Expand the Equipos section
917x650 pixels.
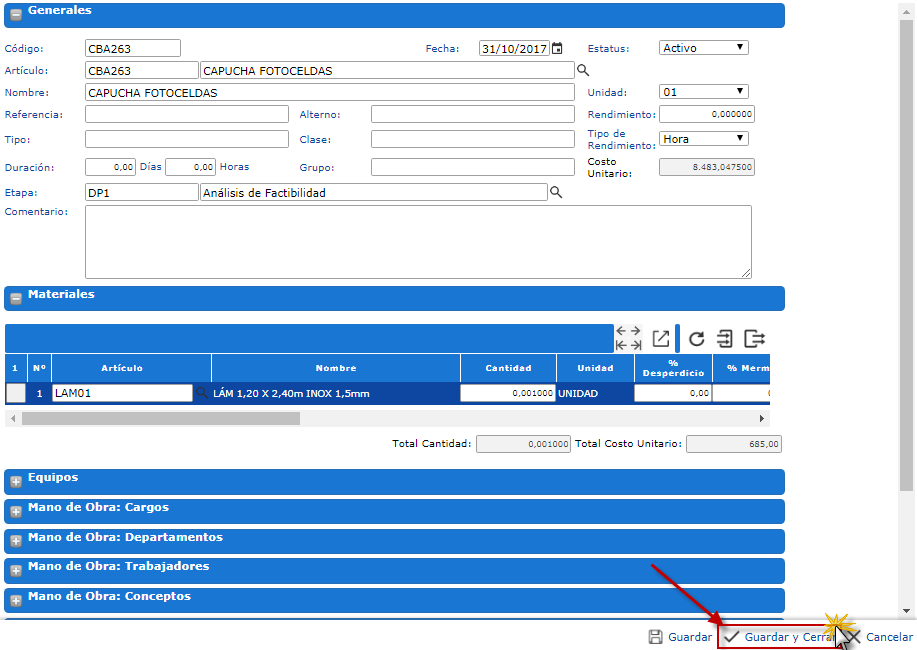tap(16, 482)
